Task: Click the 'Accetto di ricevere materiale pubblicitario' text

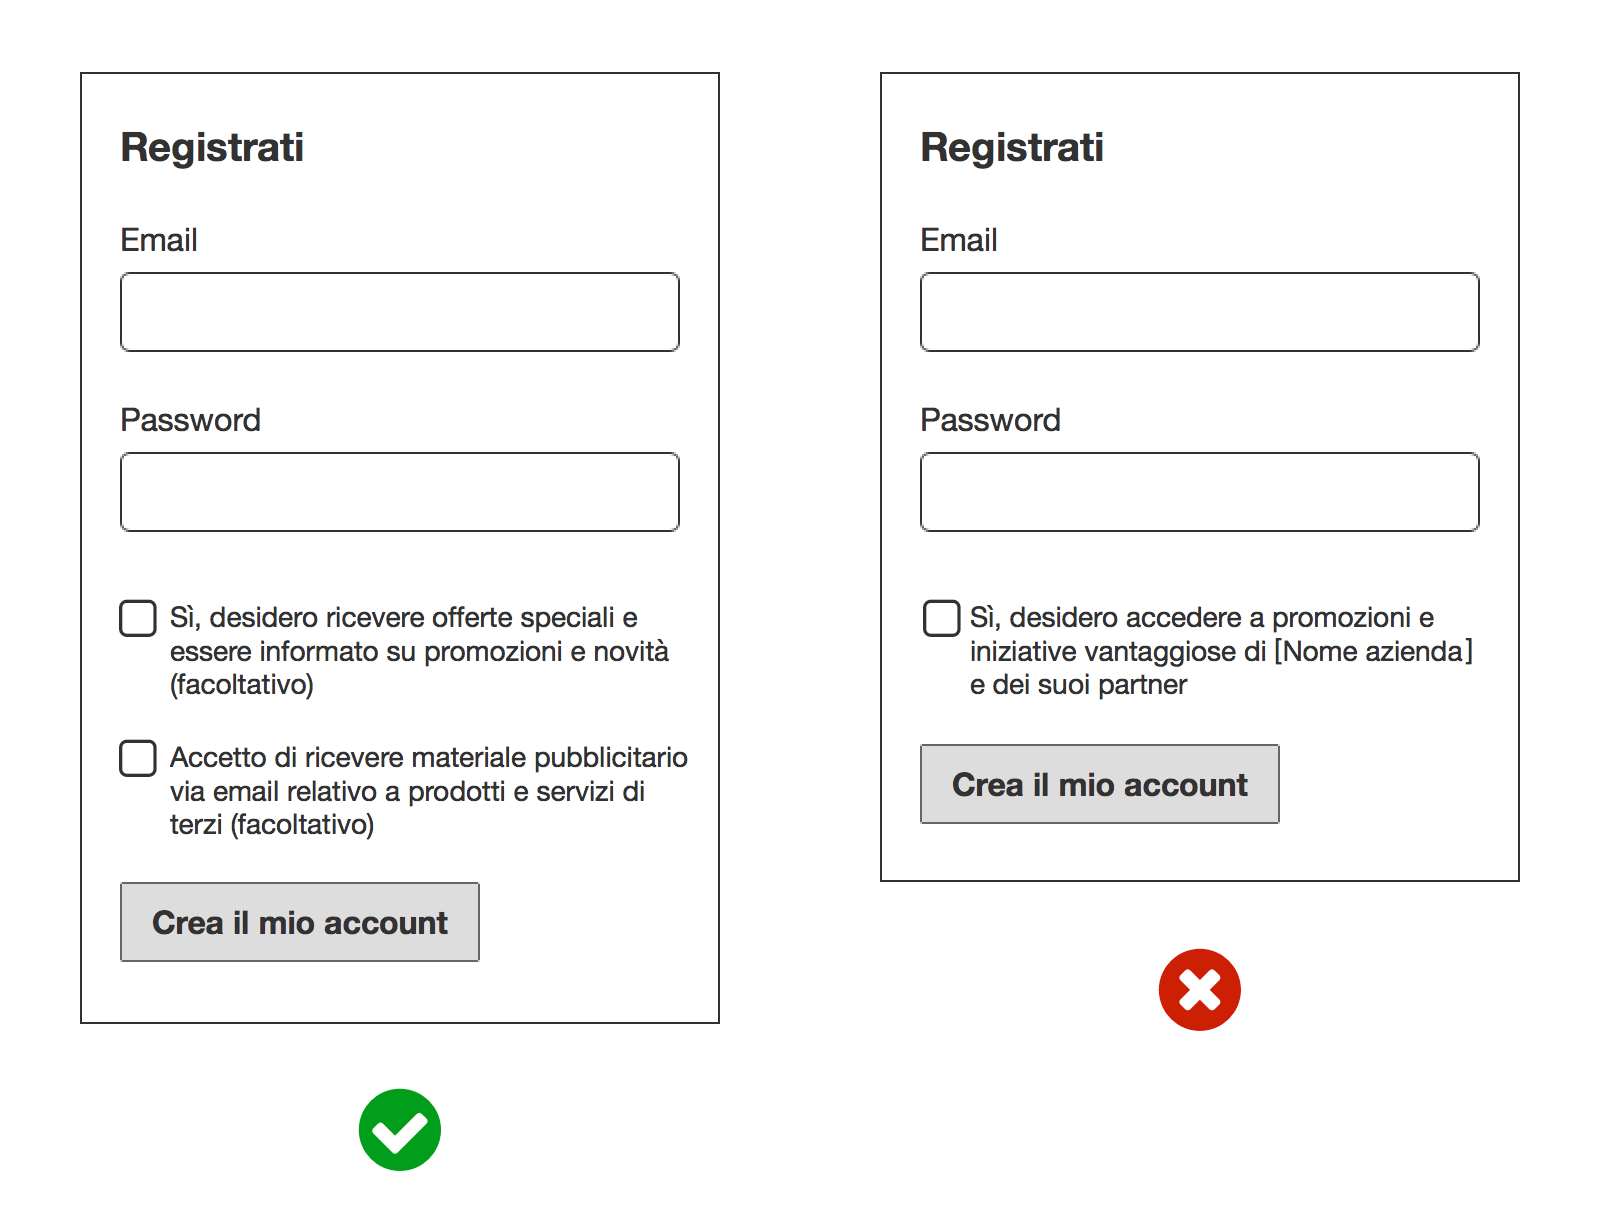Action: pos(428,758)
